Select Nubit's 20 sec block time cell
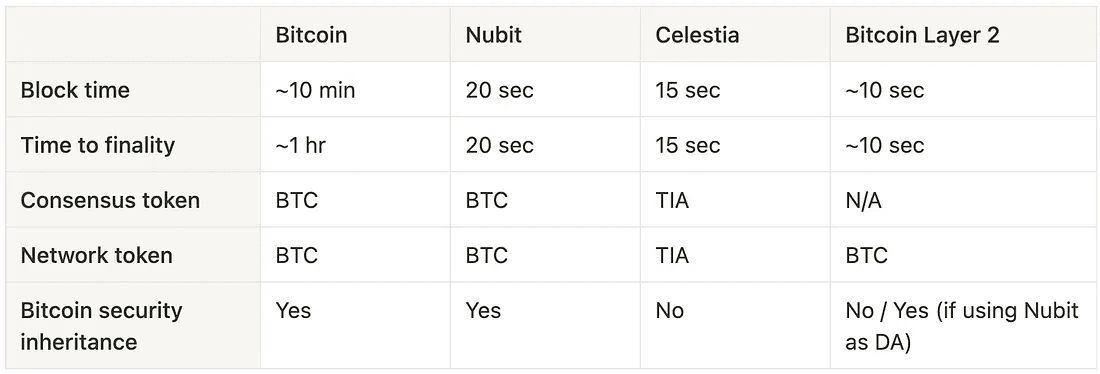This screenshot has height=374, width=1100. point(499,91)
